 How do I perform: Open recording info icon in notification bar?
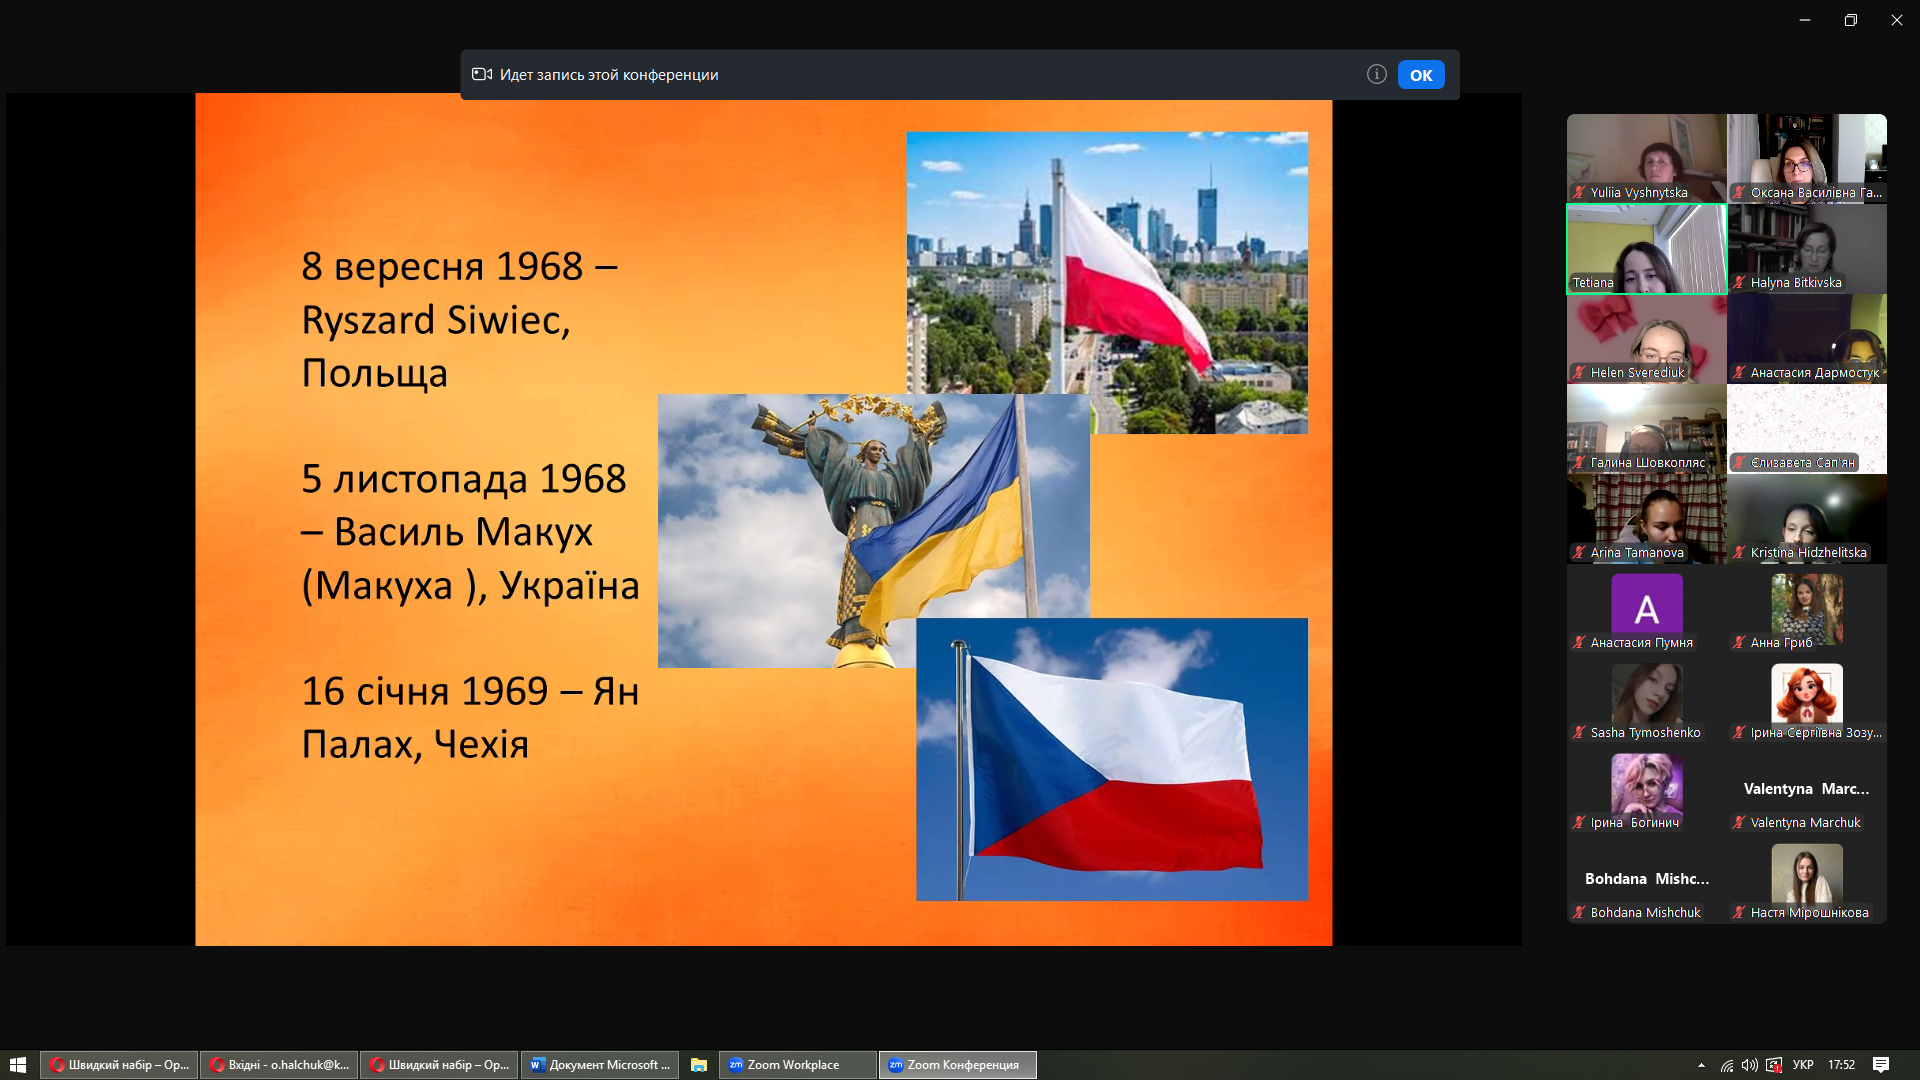point(1376,74)
